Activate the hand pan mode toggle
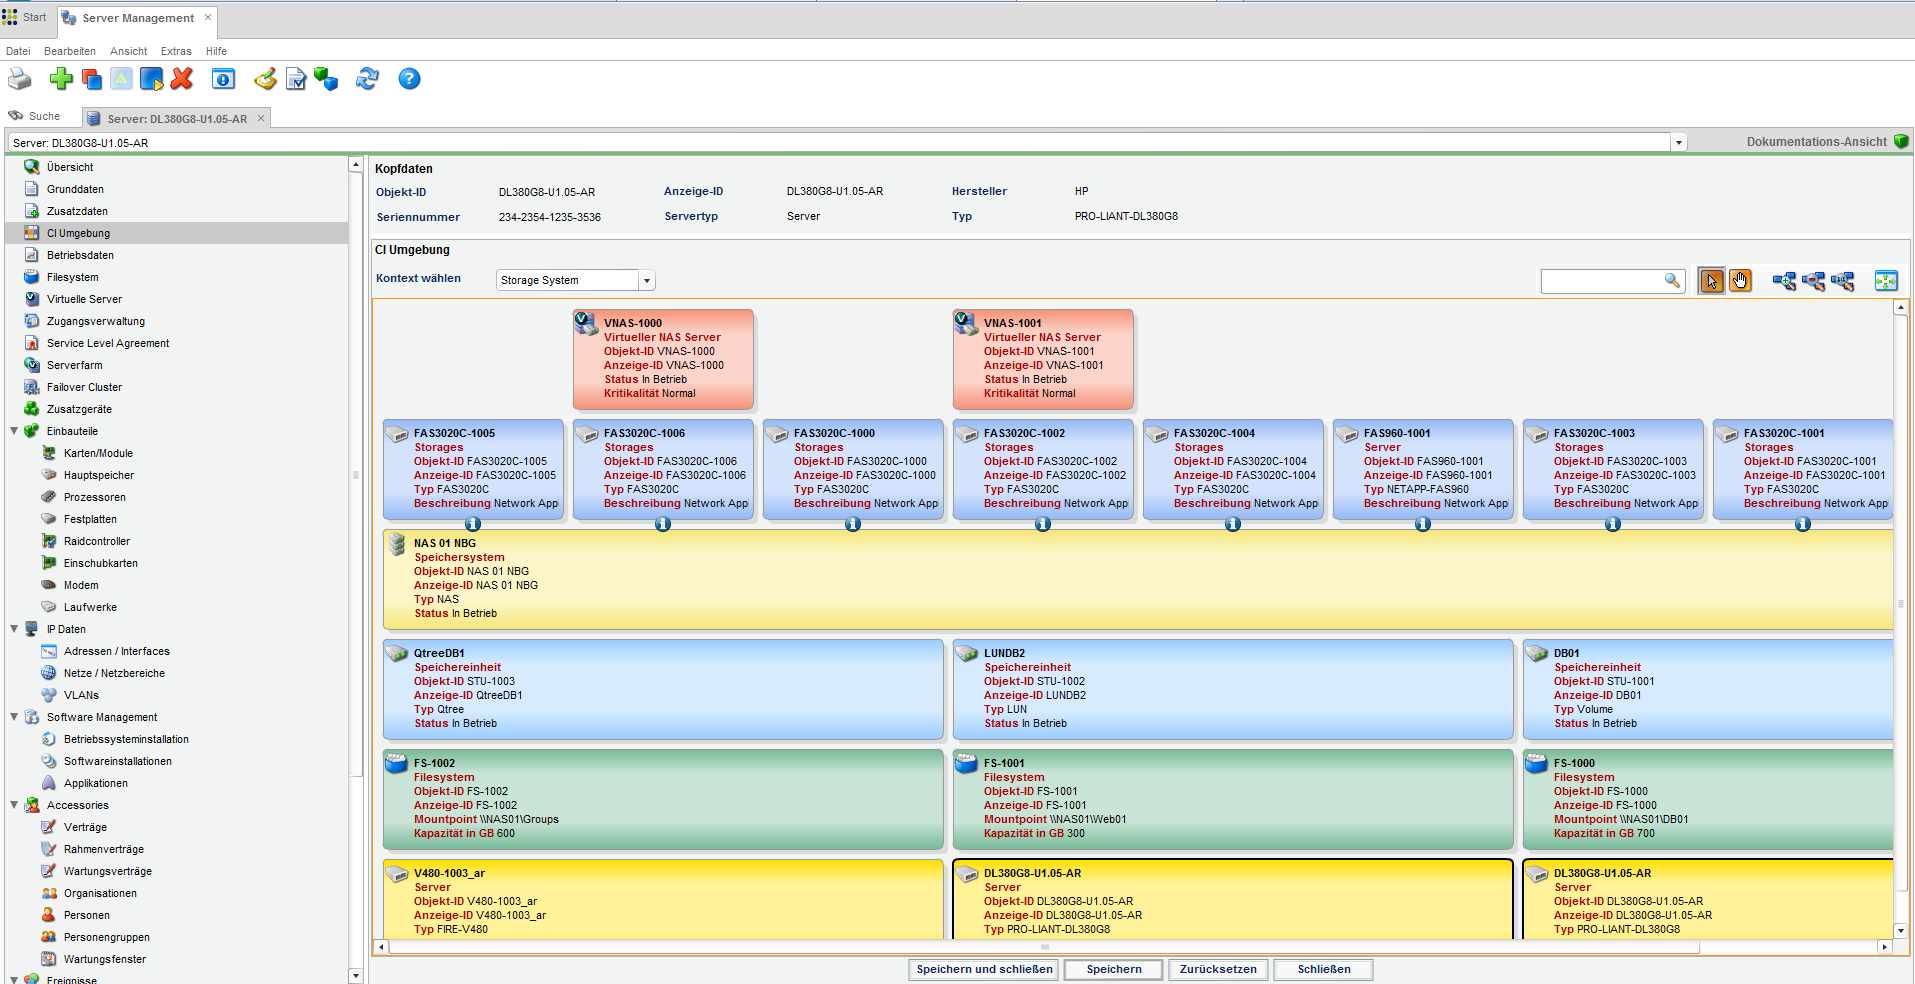 point(1740,281)
